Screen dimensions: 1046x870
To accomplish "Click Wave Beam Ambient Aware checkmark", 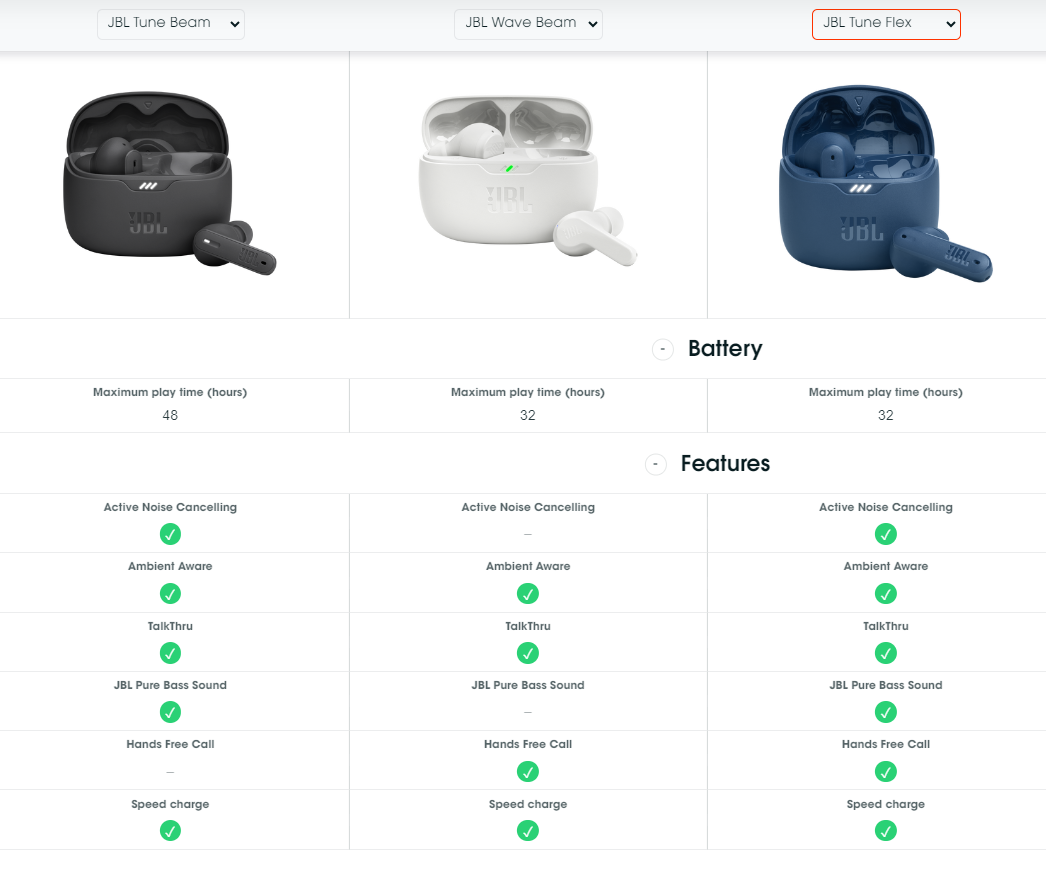I will pos(528,593).
